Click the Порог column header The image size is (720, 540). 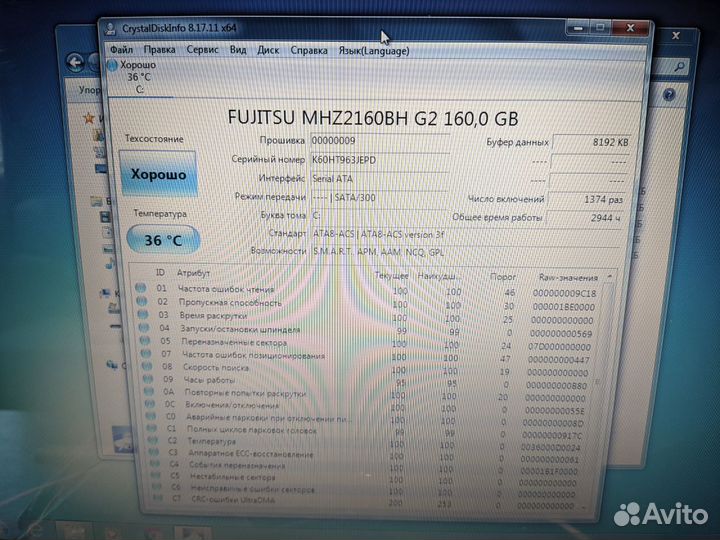tap(503, 277)
